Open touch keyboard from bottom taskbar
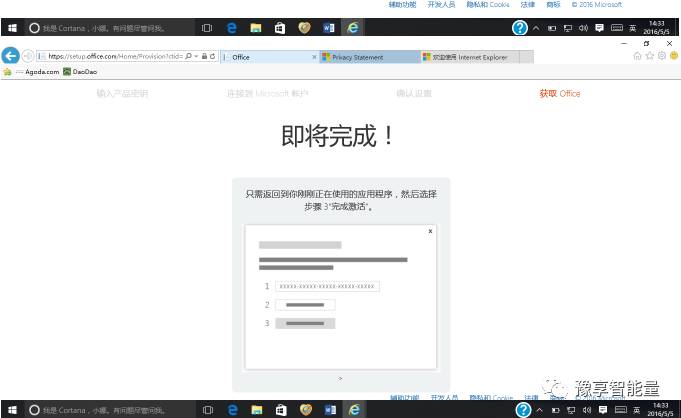681x418 pixels. 621,410
